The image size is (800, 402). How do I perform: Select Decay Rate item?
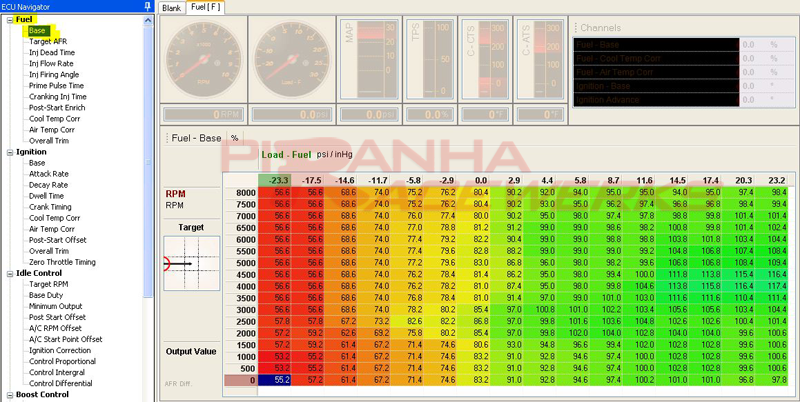pos(48,185)
